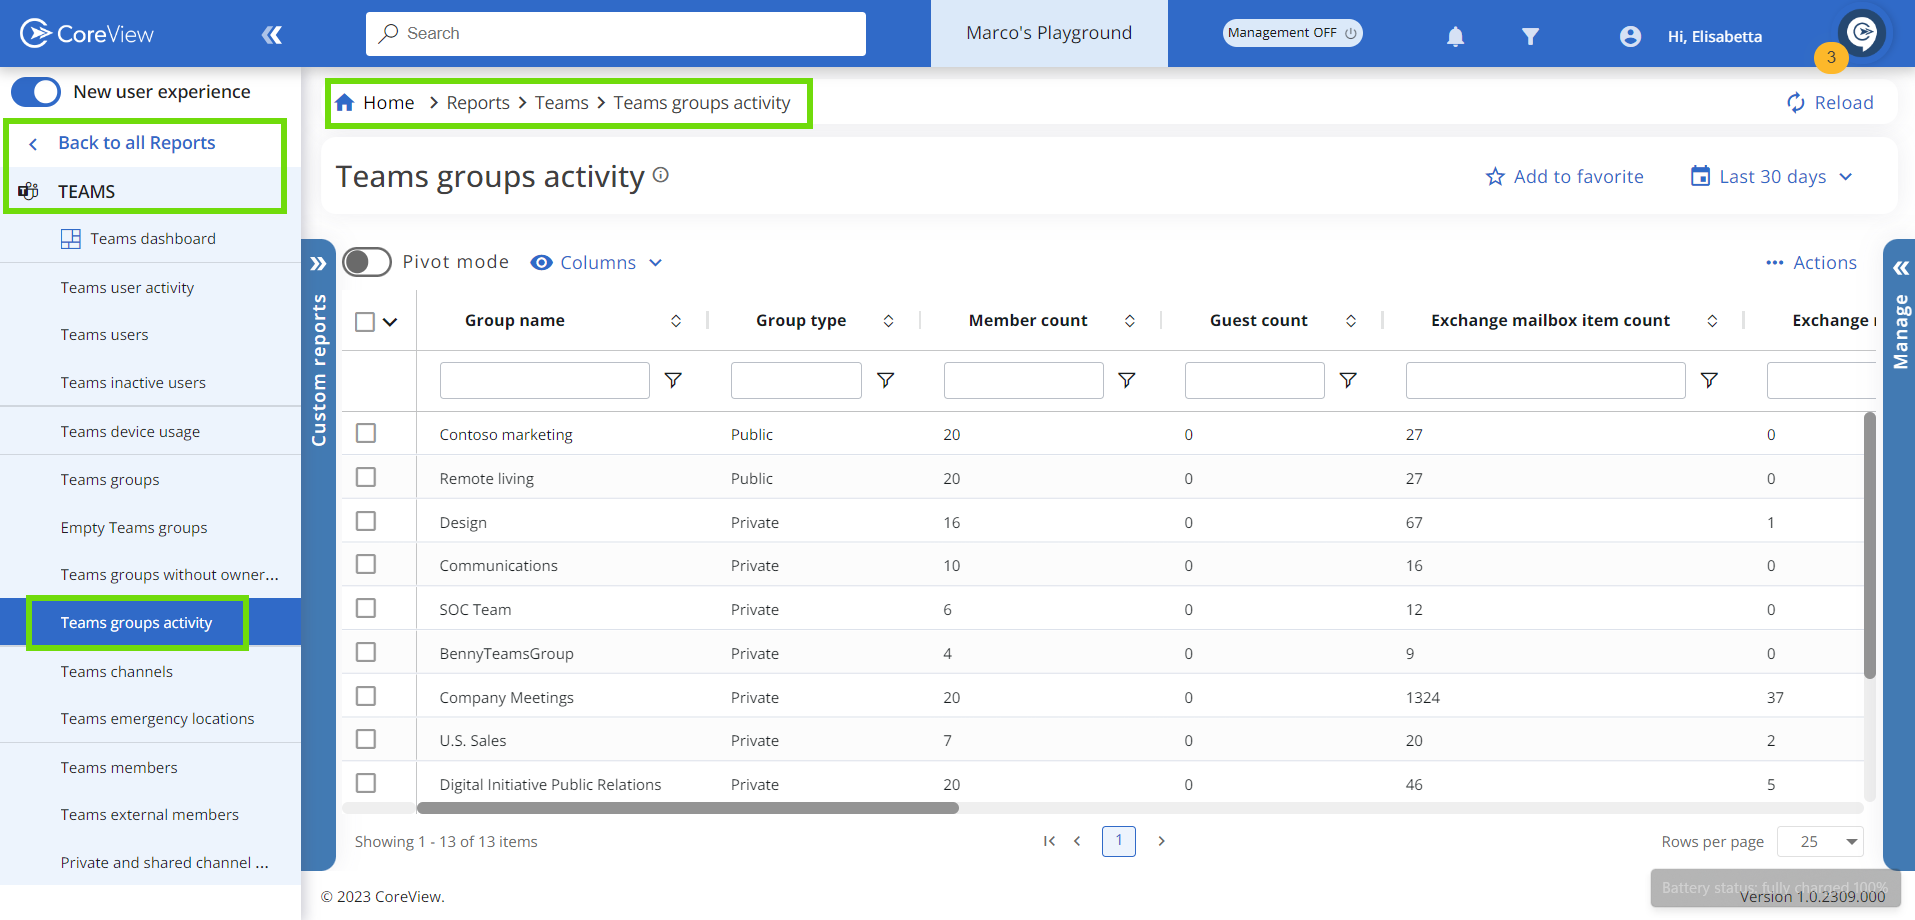
Task: Select the SOC Team row checkbox
Action: coord(366,608)
